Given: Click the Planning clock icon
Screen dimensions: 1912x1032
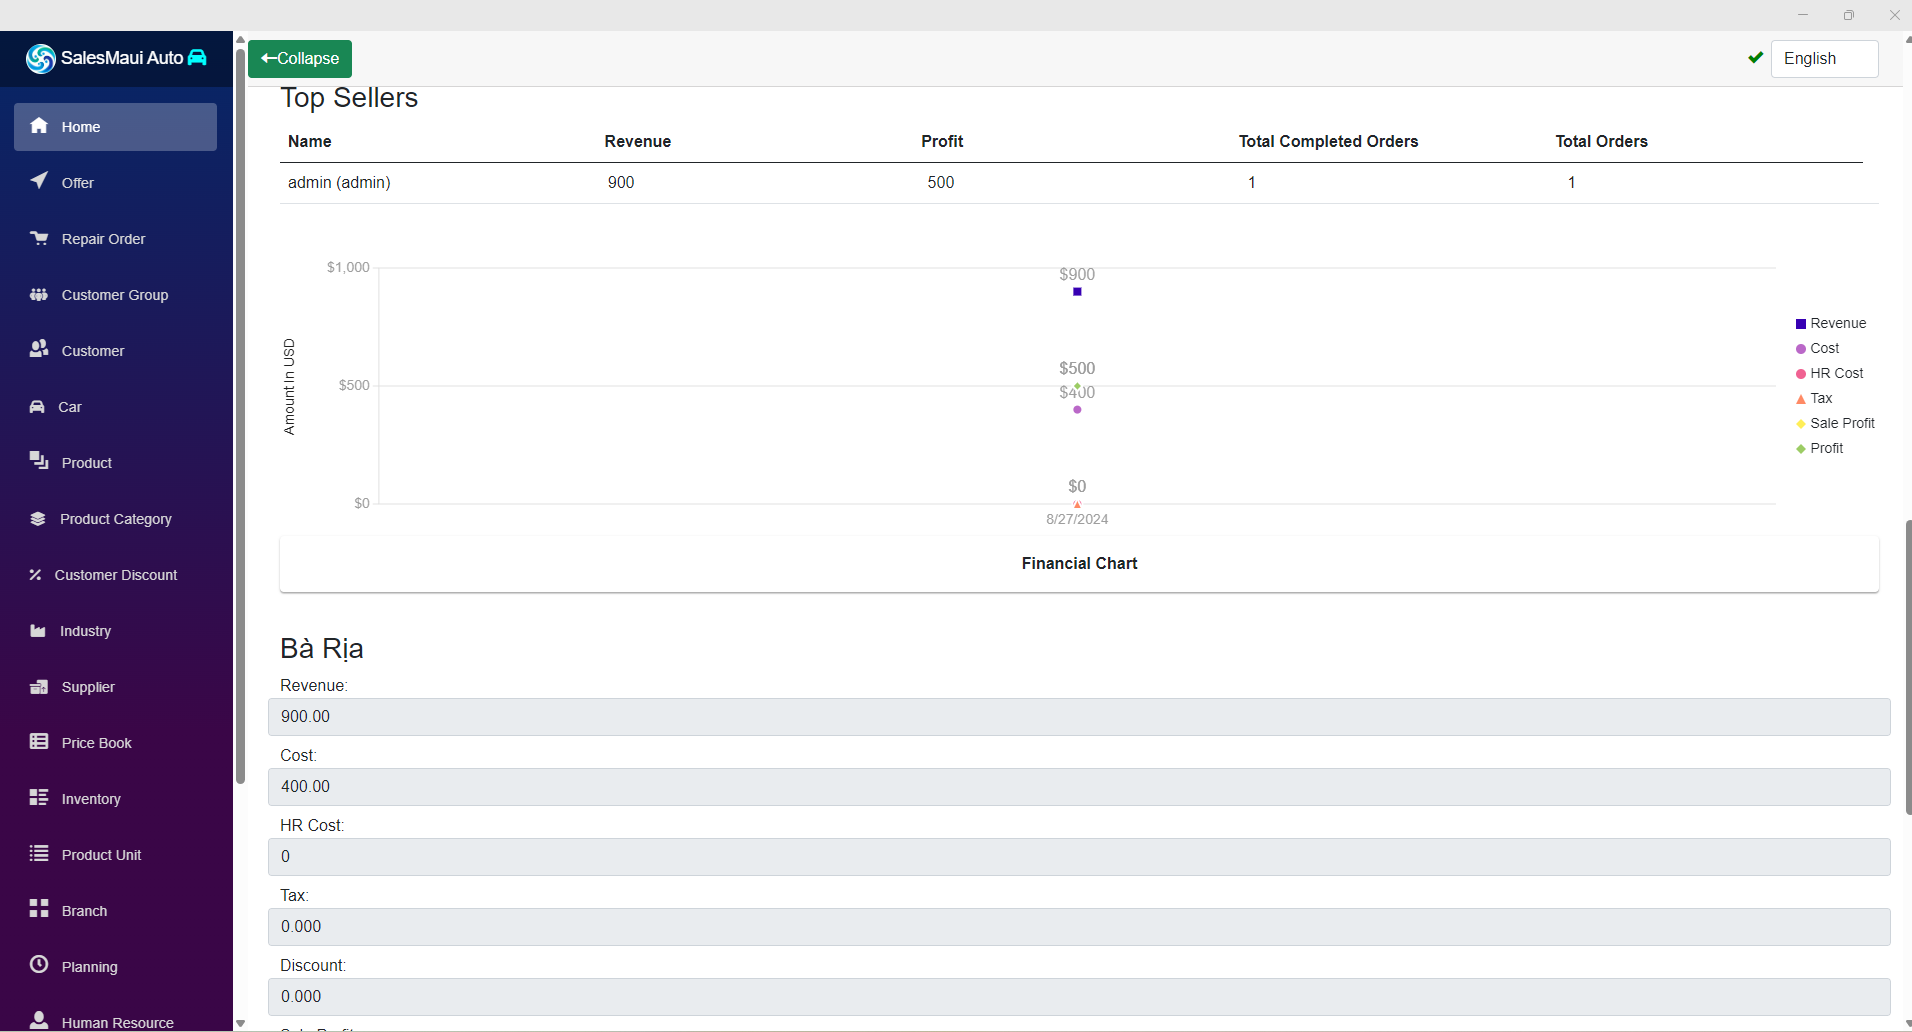Looking at the screenshot, I should 39,965.
